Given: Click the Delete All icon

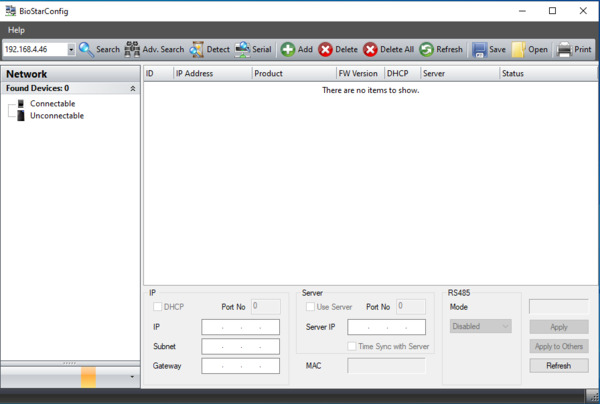Looking at the screenshot, I should (370, 50).
